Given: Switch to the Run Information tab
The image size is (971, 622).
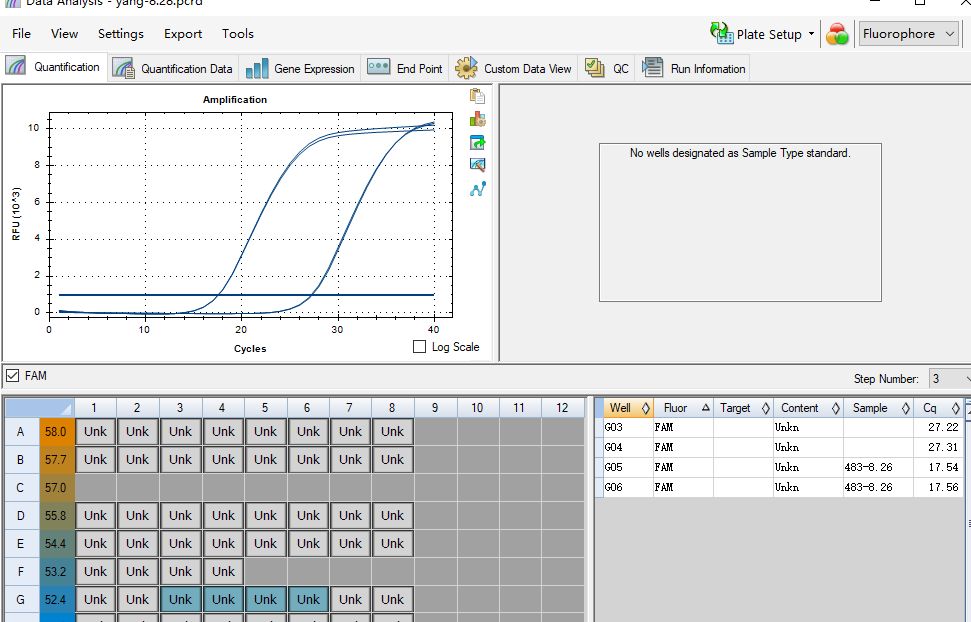Looking at the screenshot, I should [x=694, y=68].
